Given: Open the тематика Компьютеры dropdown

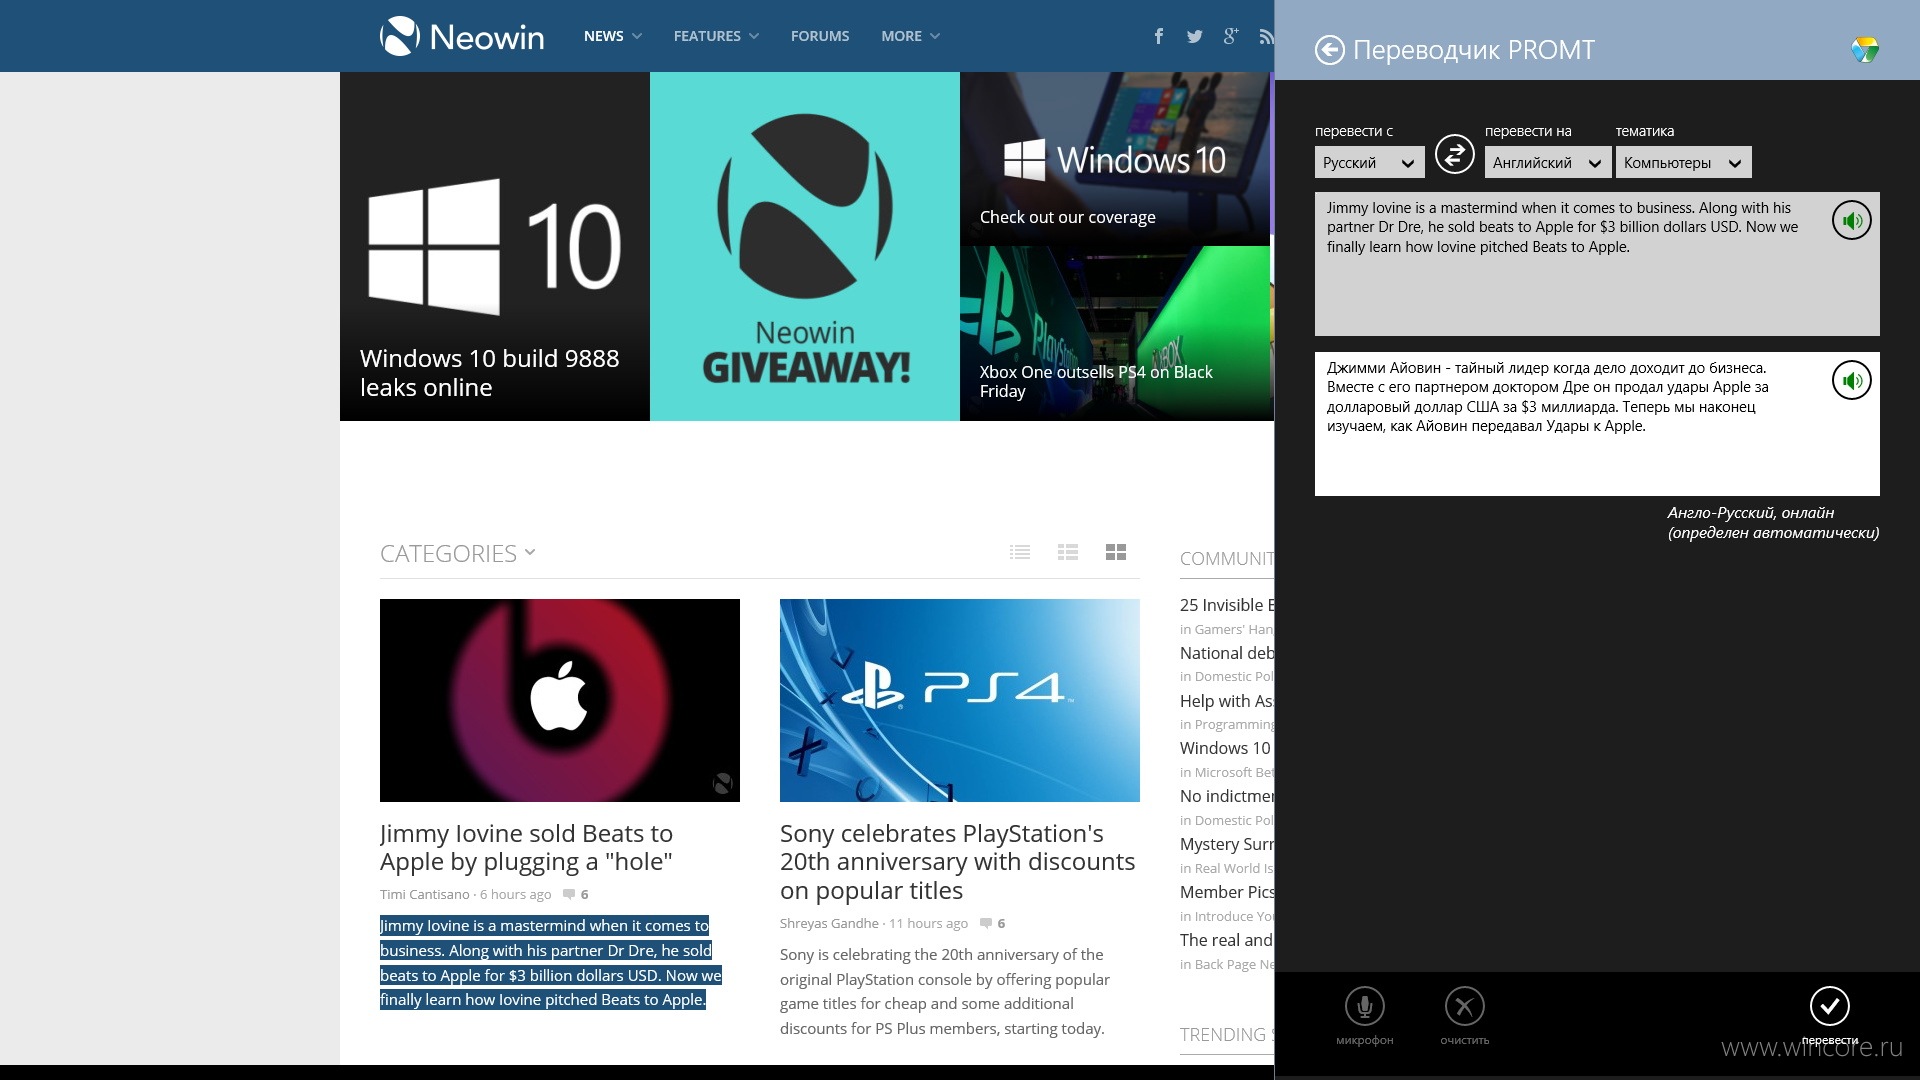Looking at the screenshot, I should (x=1683, y=162).
